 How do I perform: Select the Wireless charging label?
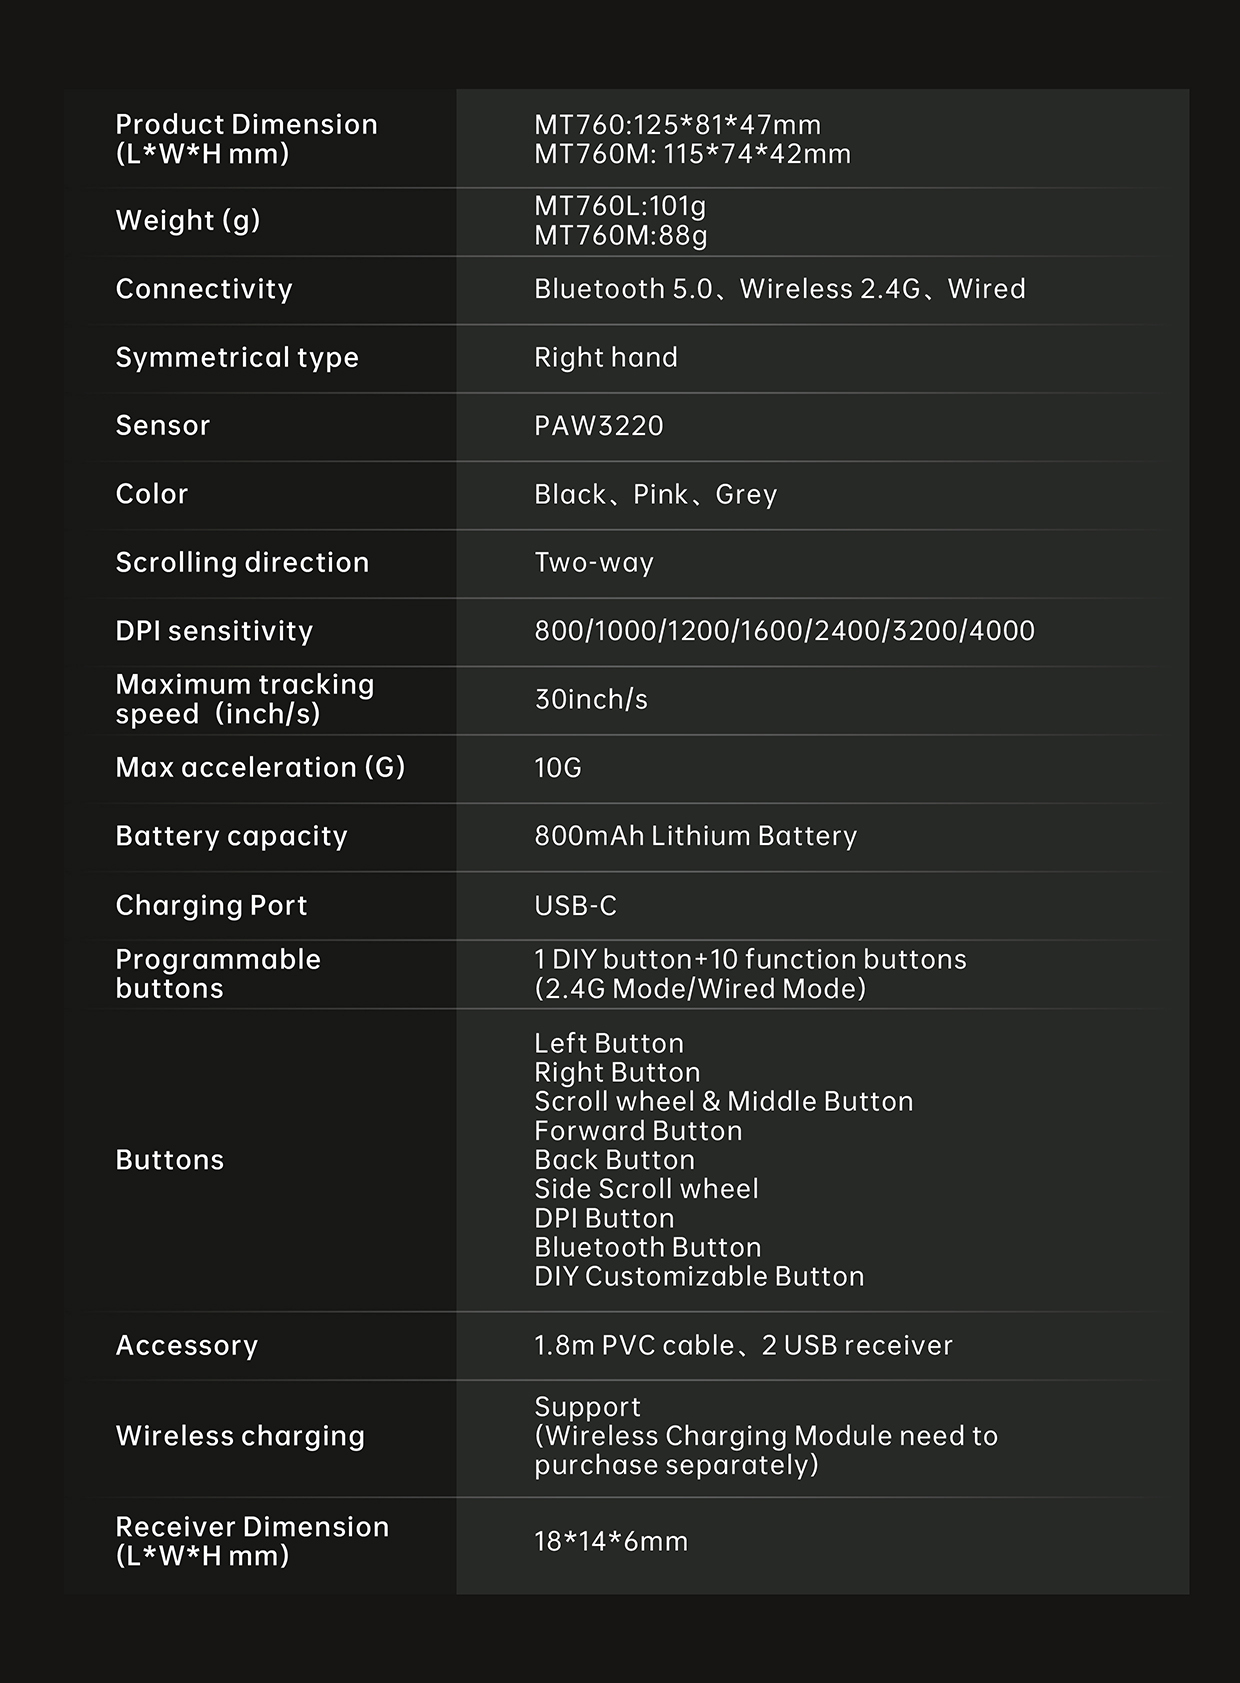tap(240, 1436)
